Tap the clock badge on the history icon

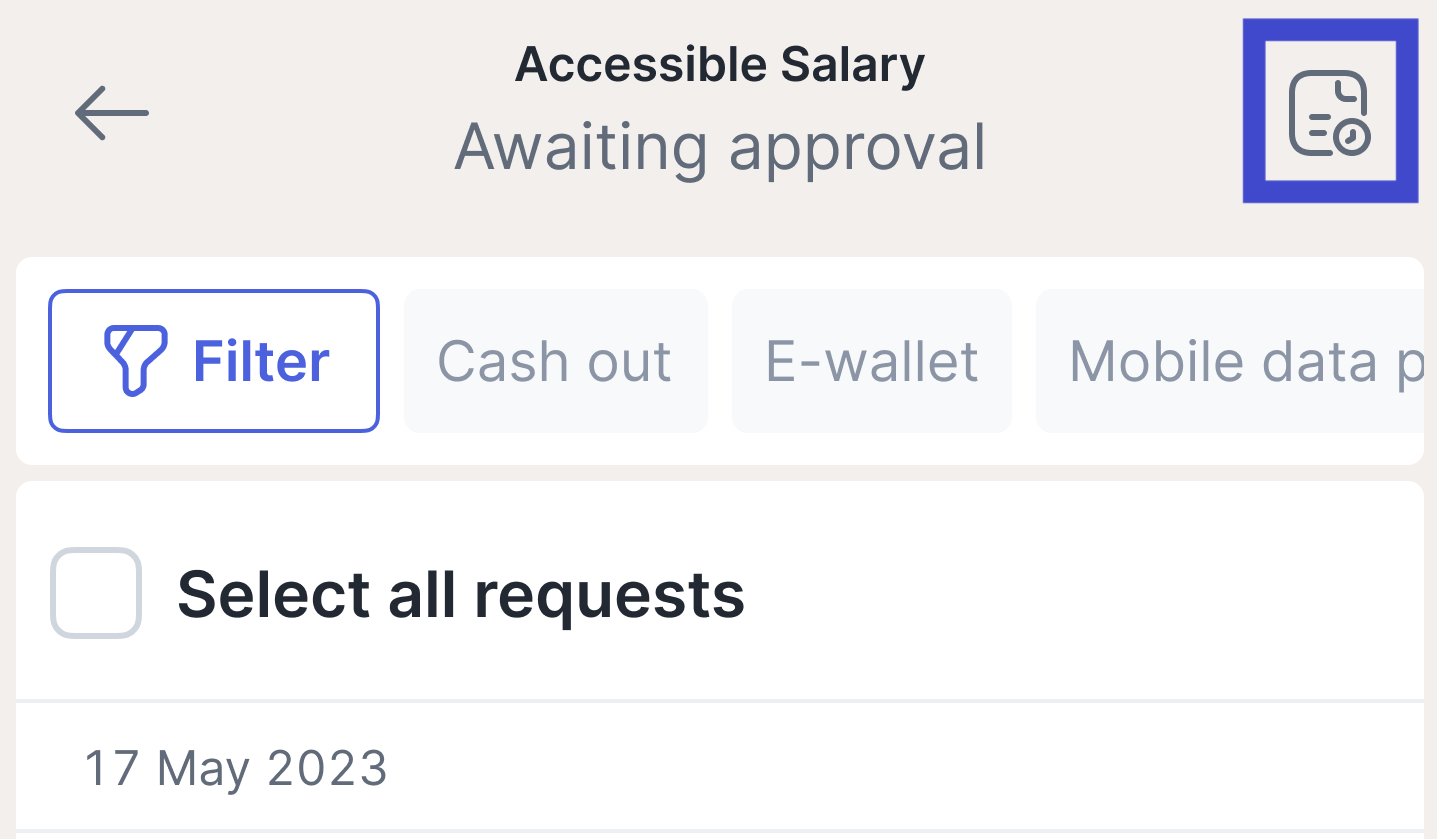click(x=1352, y=137)
